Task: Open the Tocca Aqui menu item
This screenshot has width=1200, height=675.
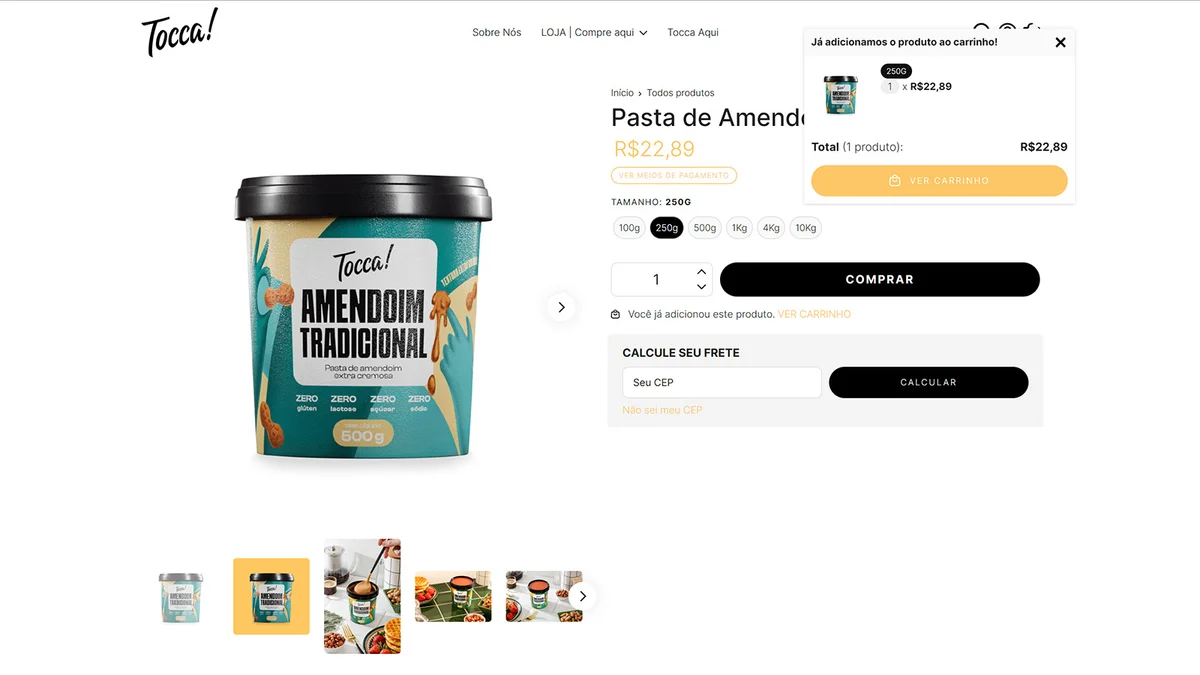Action: pyautogui.click(x=693, y=32)
